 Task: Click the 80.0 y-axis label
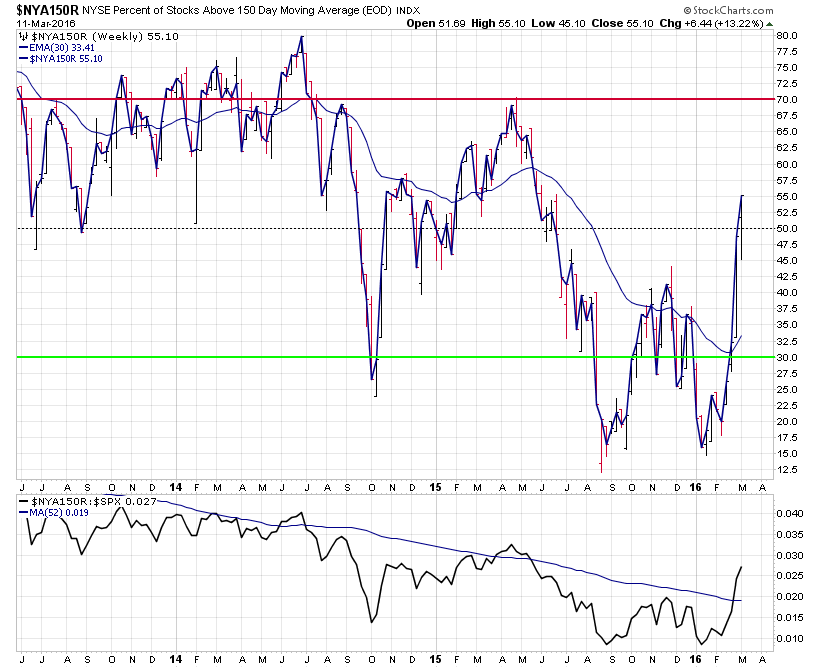click(787, 36)
